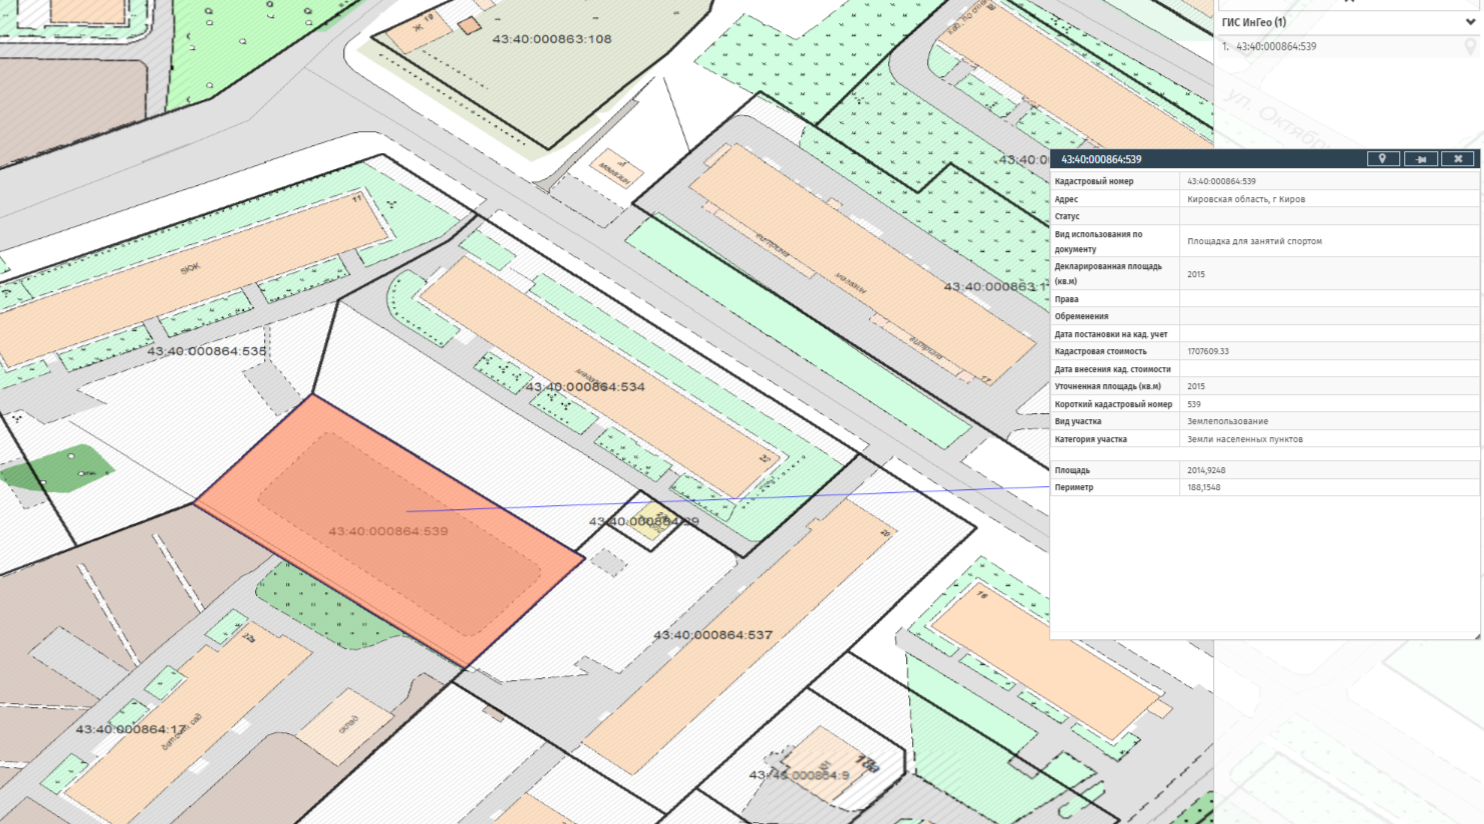This screenshot has width=1484, height=824.
Task: Select the Адрес row label
Action: (x=1066, y=199)
